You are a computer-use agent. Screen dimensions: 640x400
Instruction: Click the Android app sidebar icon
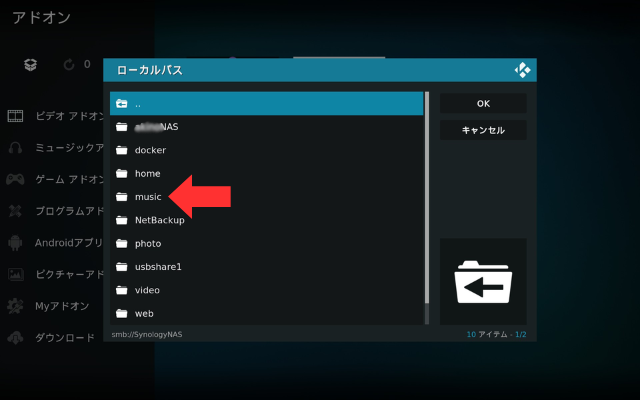click(16, 242)
